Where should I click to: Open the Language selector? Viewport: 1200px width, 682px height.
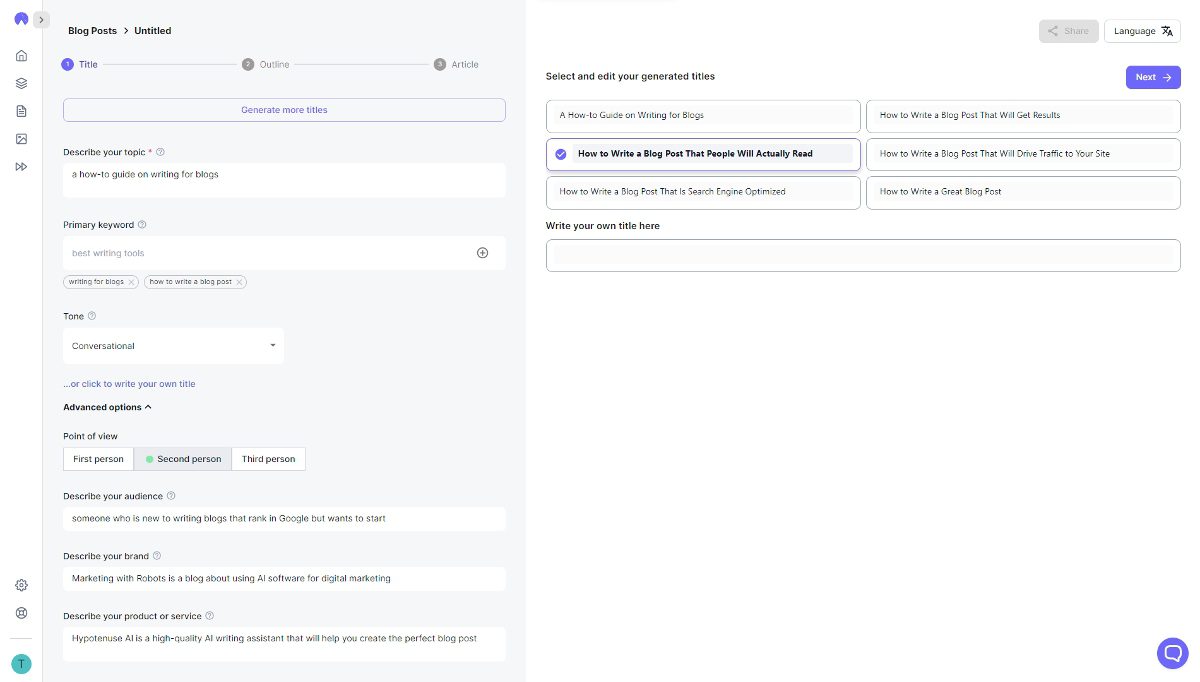1142,31
